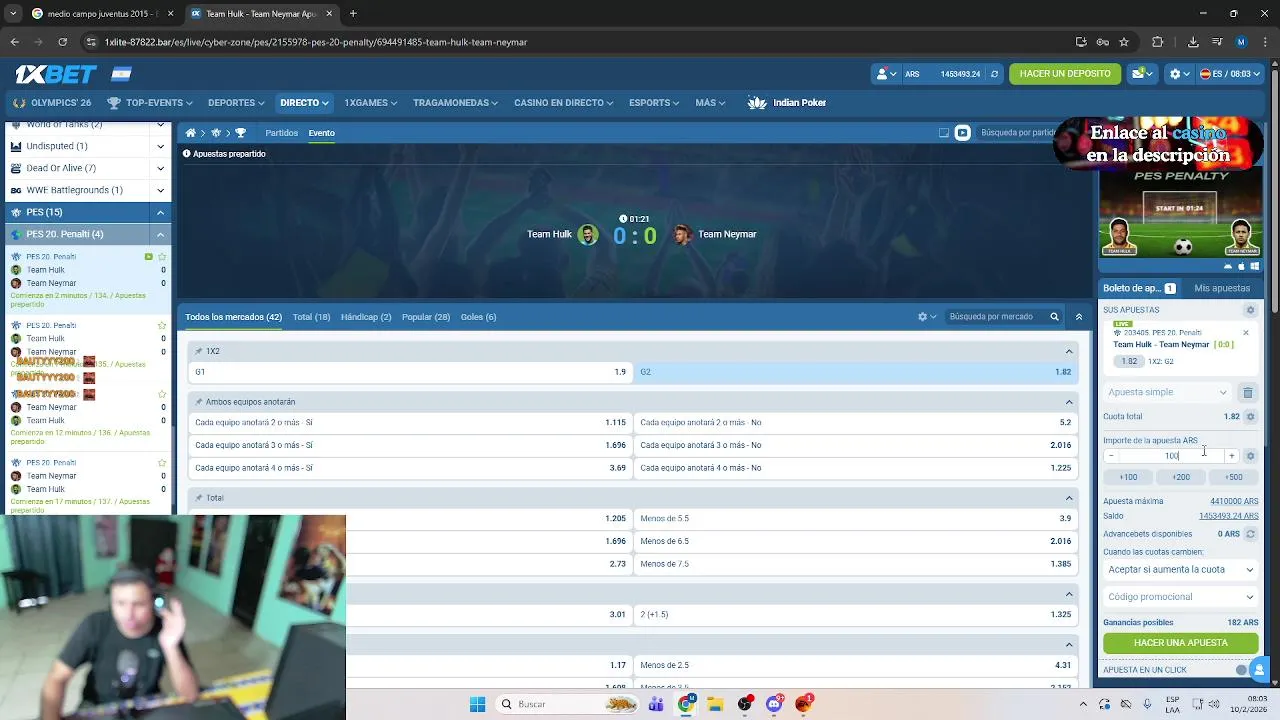Pick the G2 odds 1.82
This screenshot has height=720, width=1280.
pos(856,372)
